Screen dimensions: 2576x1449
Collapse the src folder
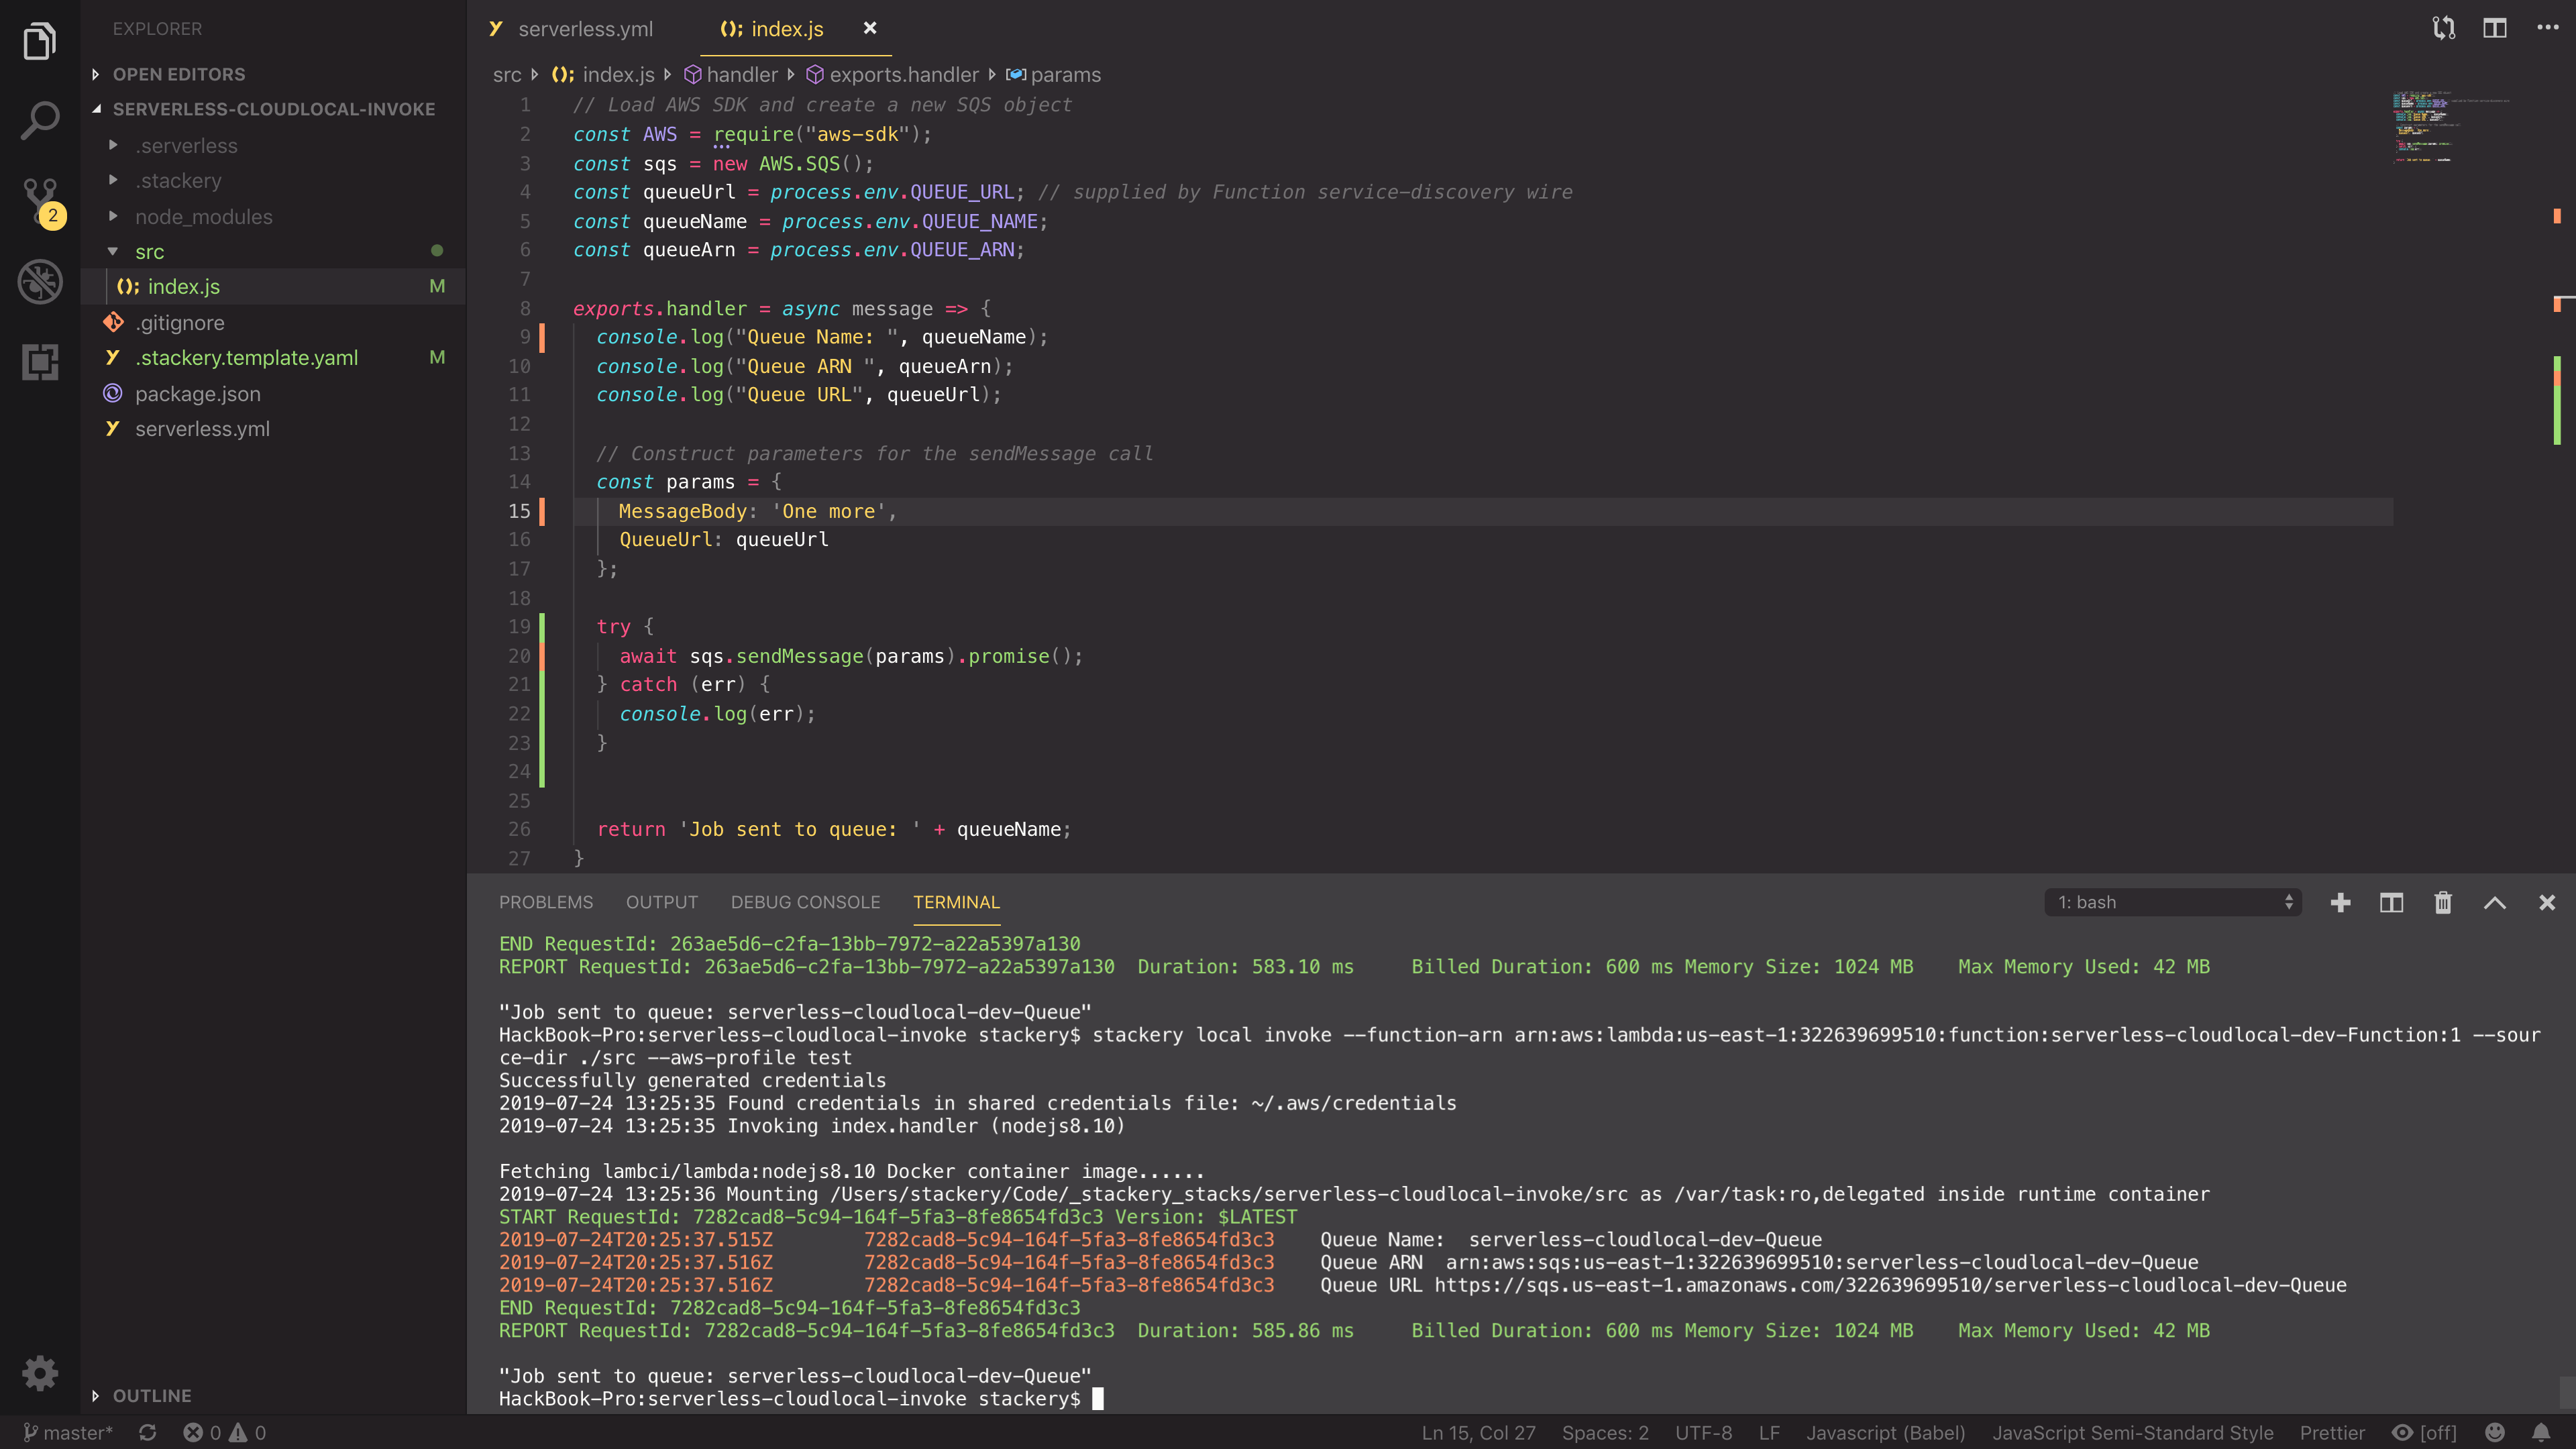click(114, 251)
